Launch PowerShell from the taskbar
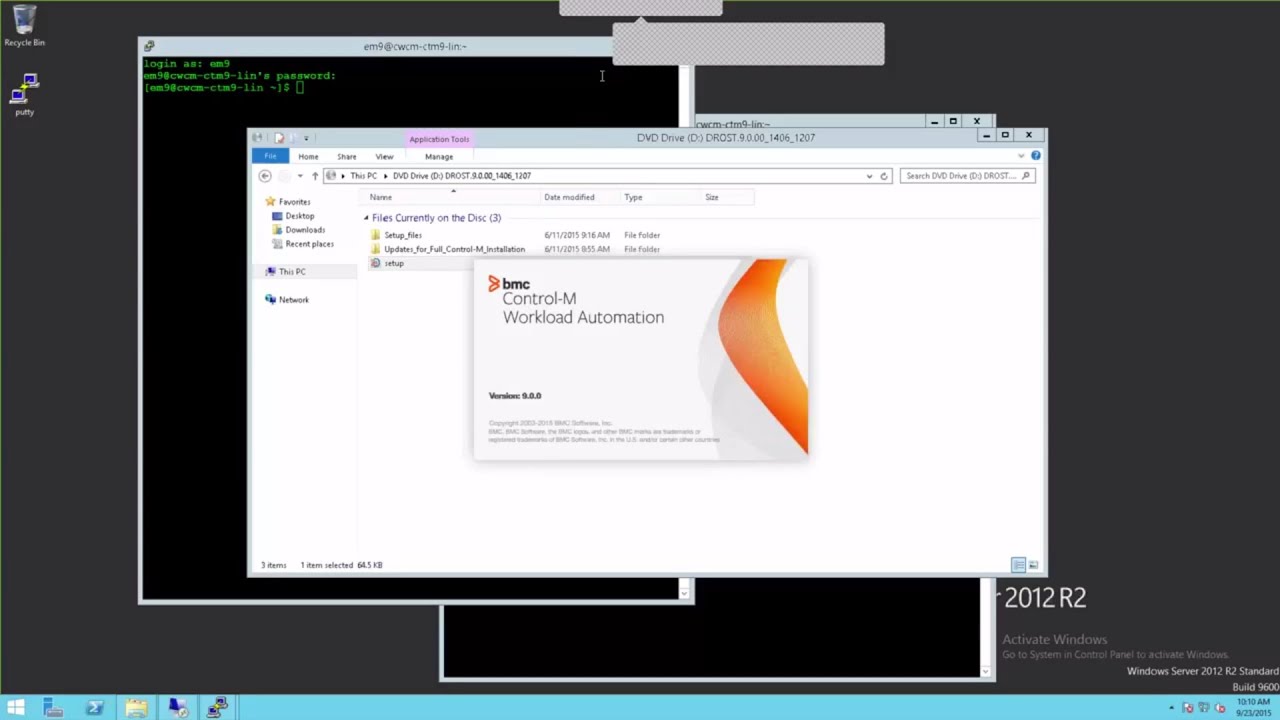Image resolution: width=1280 pixels, height=720 pixels. [x=95, y=707]
